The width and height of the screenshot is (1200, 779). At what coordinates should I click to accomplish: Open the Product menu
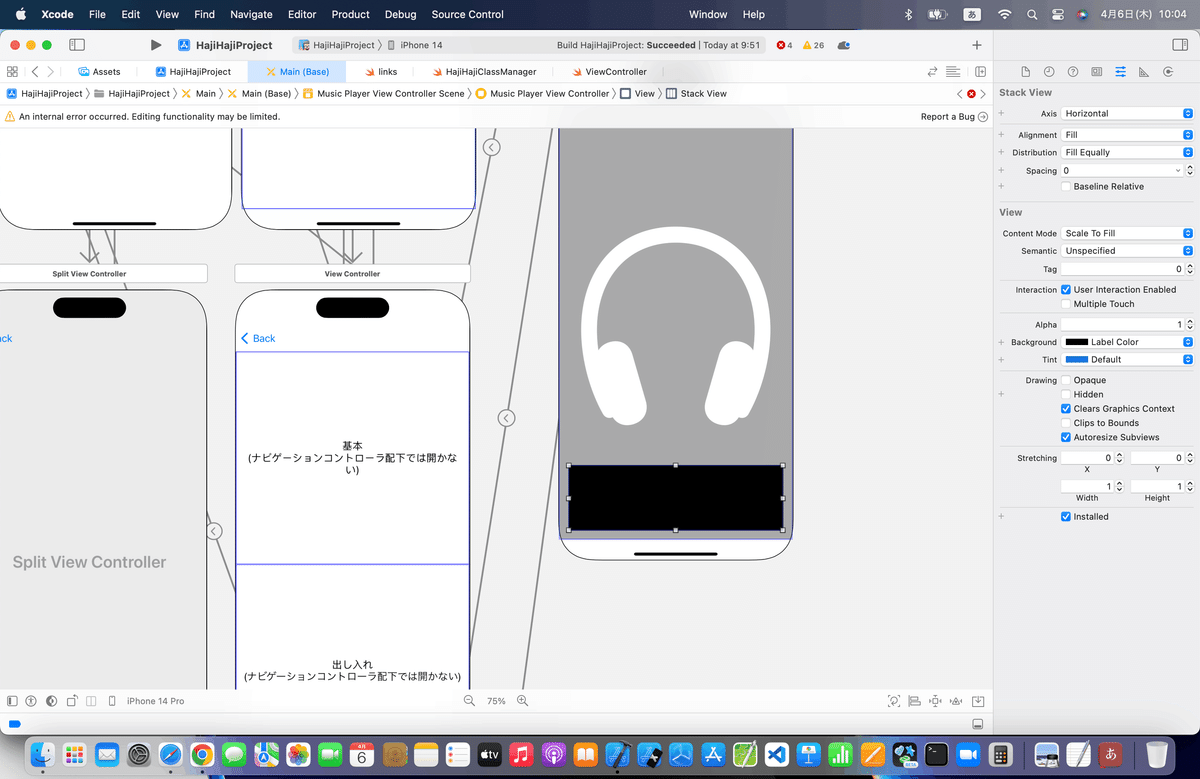350,14
